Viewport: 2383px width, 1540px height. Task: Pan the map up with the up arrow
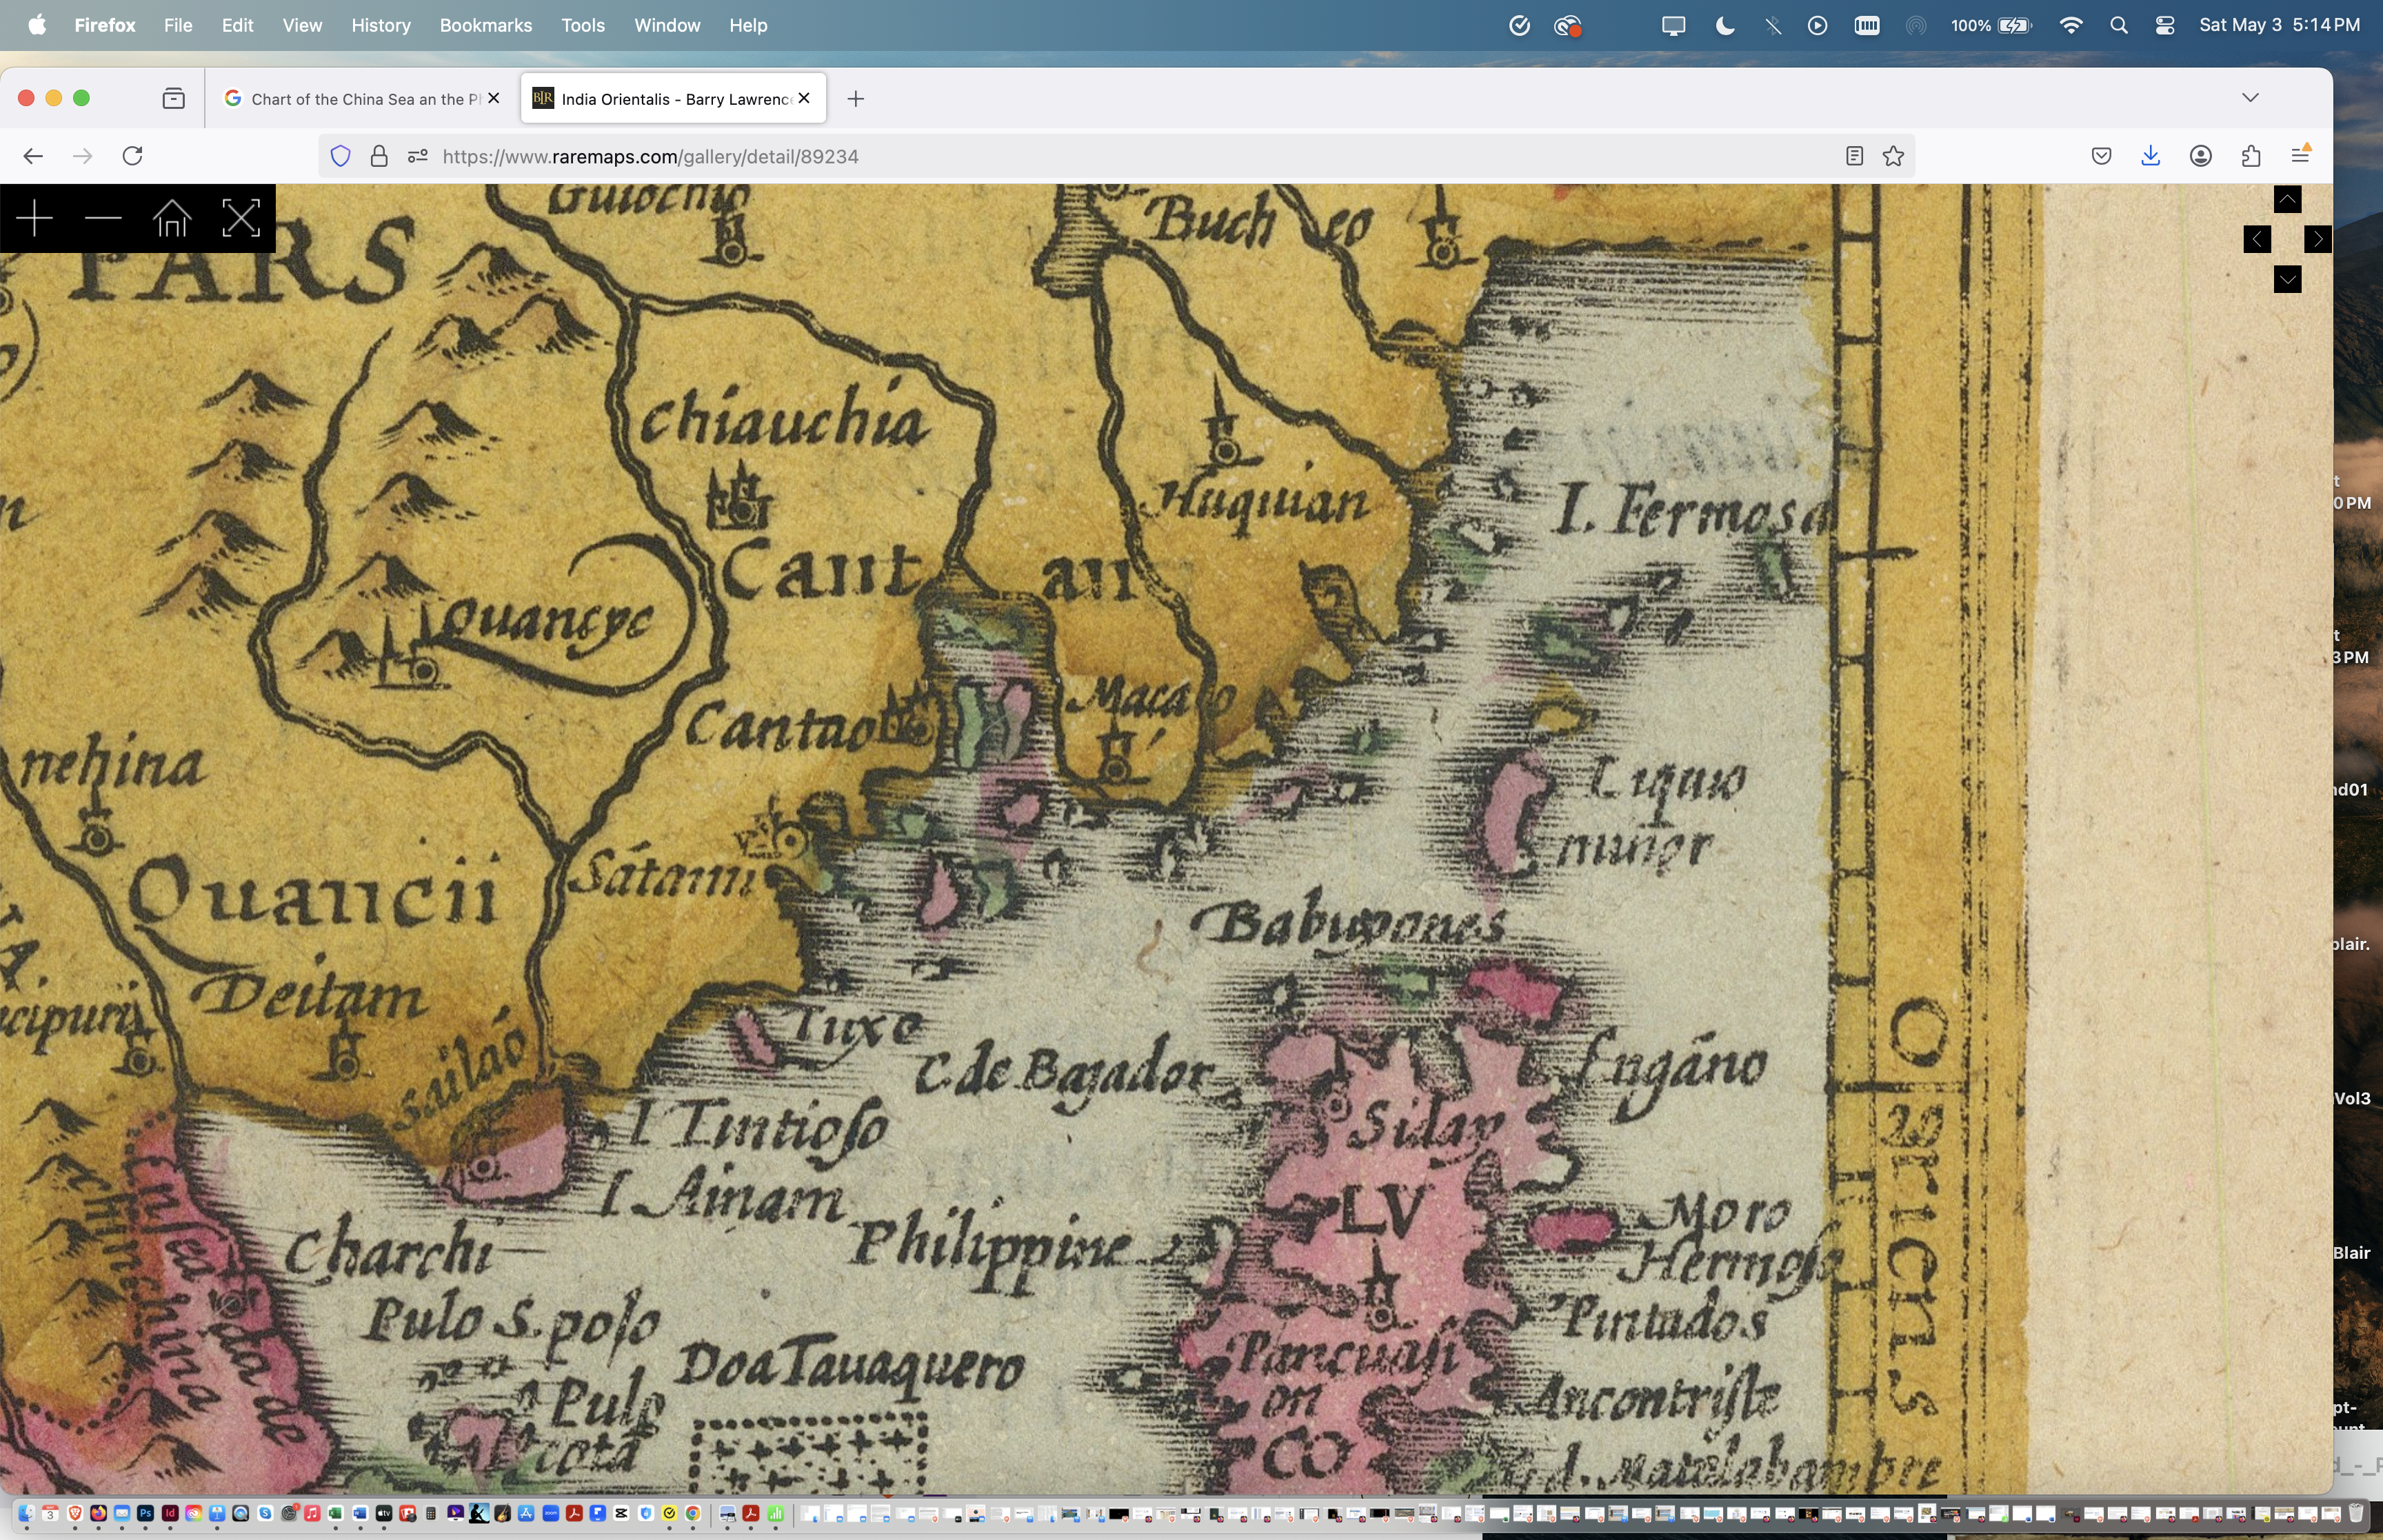2287,199
